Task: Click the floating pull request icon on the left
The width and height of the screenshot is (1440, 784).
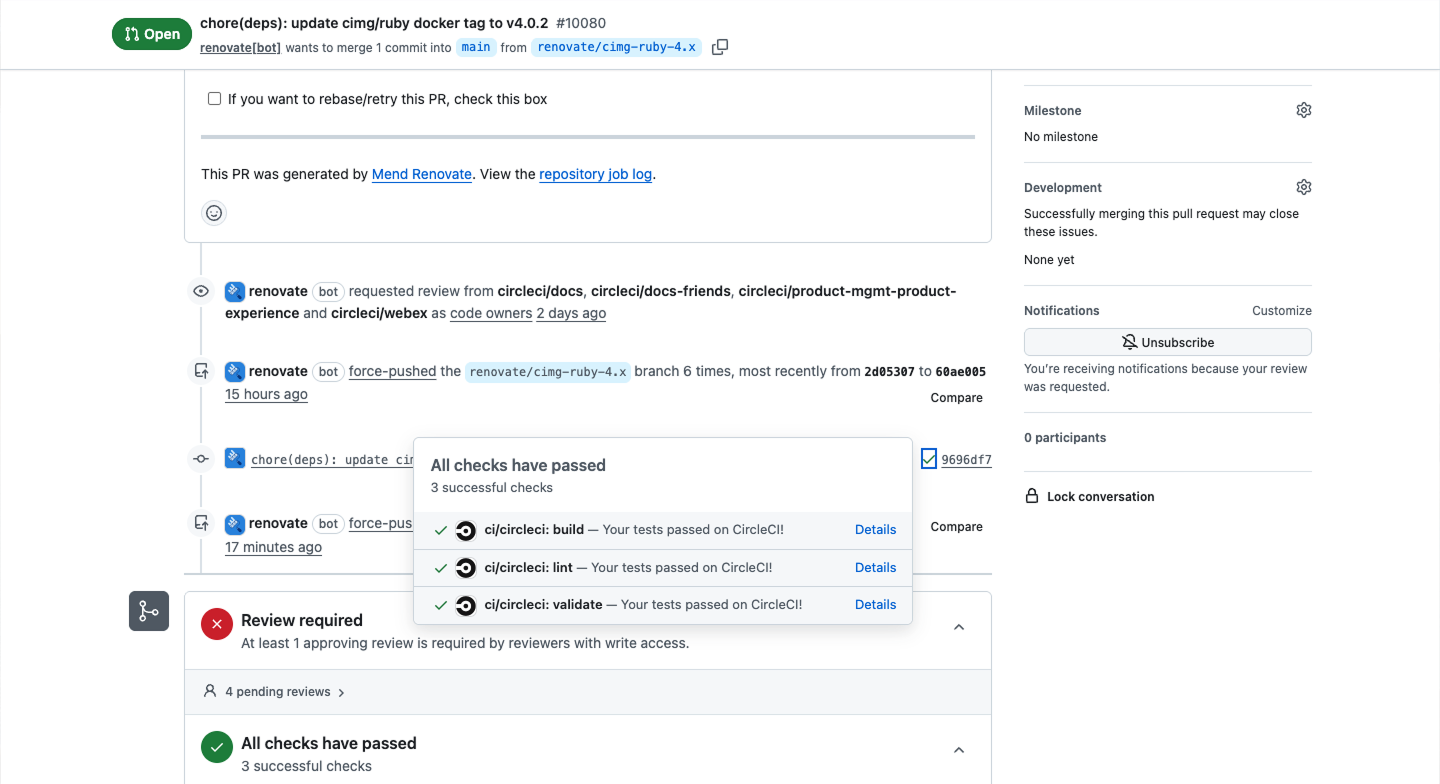Action: [x=148, y=611]
